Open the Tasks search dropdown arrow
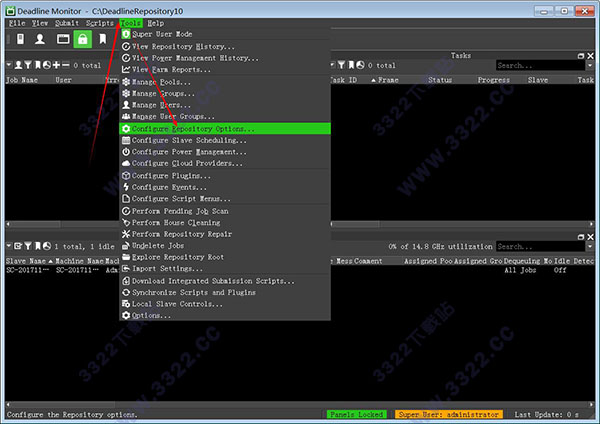 [590, 65]
